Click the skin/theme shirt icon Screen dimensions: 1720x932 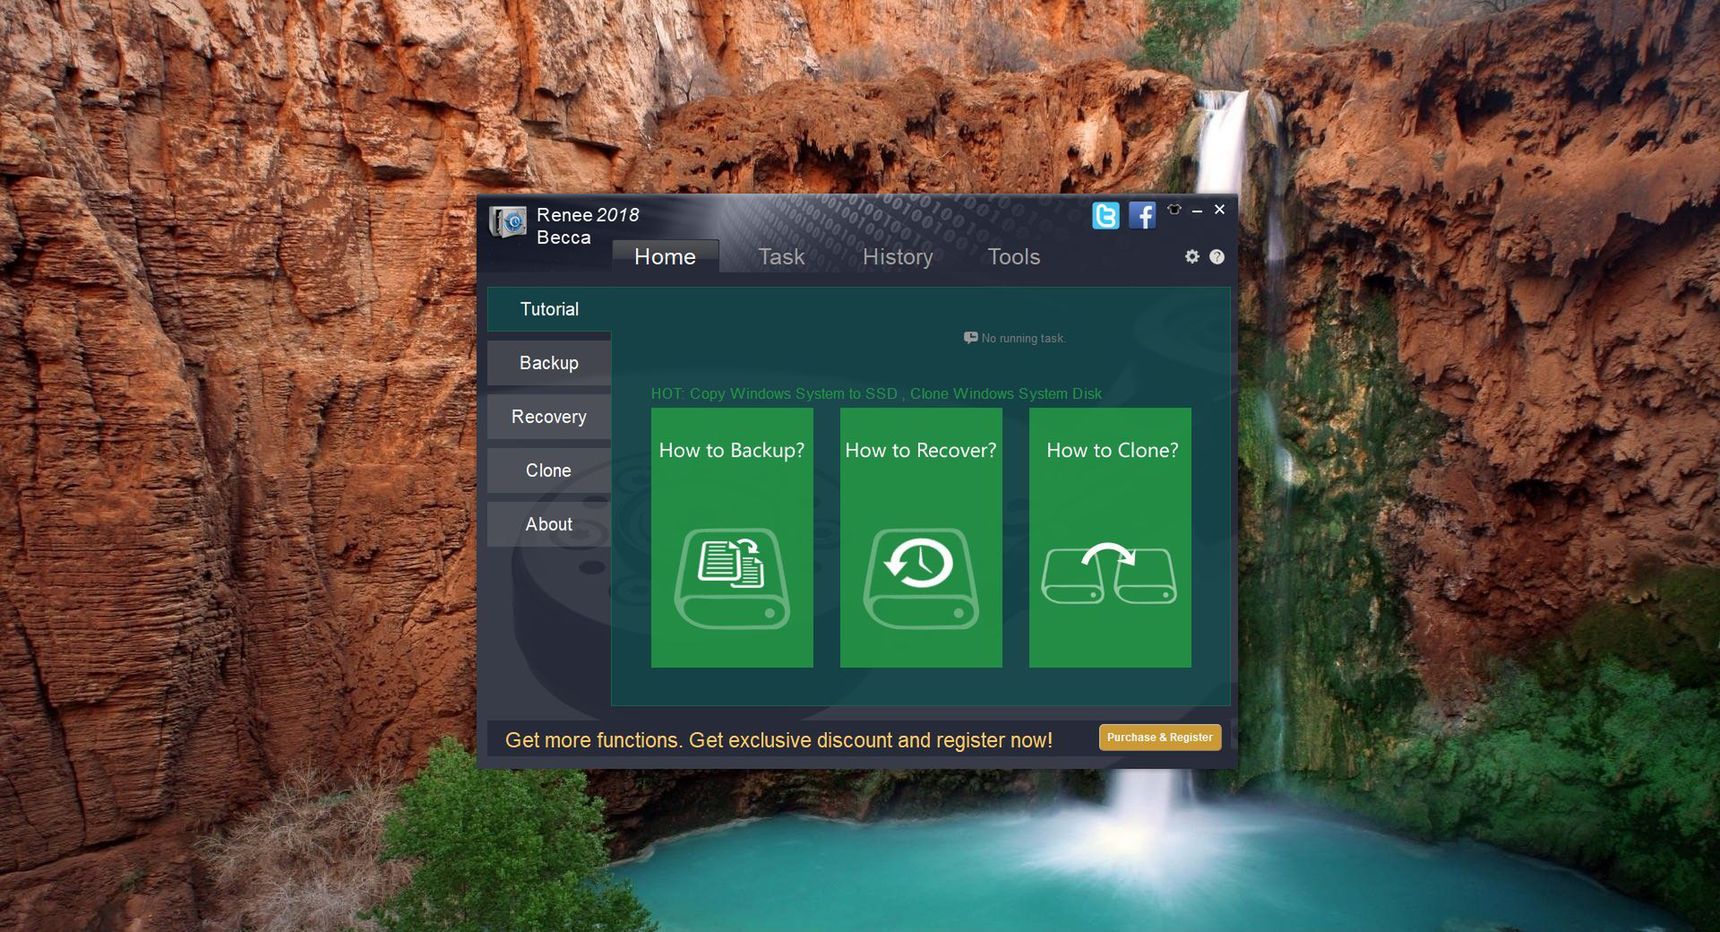pos(1174,209)
